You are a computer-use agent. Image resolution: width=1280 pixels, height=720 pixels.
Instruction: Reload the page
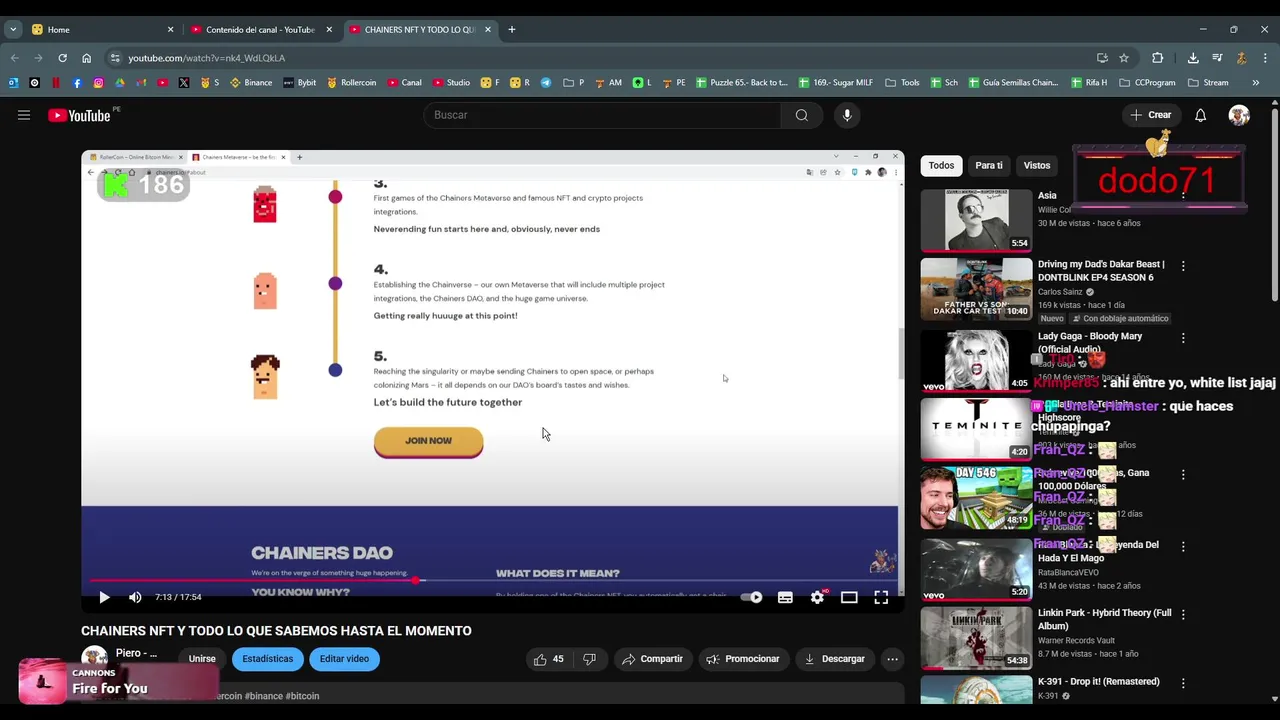pos(62,58)
